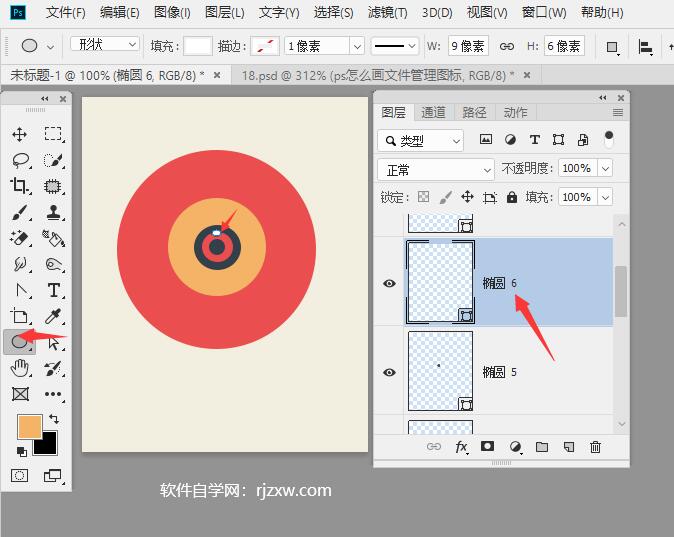Delete layer trash icon
This screenshot has width=674, height=537.
point(595,447)
